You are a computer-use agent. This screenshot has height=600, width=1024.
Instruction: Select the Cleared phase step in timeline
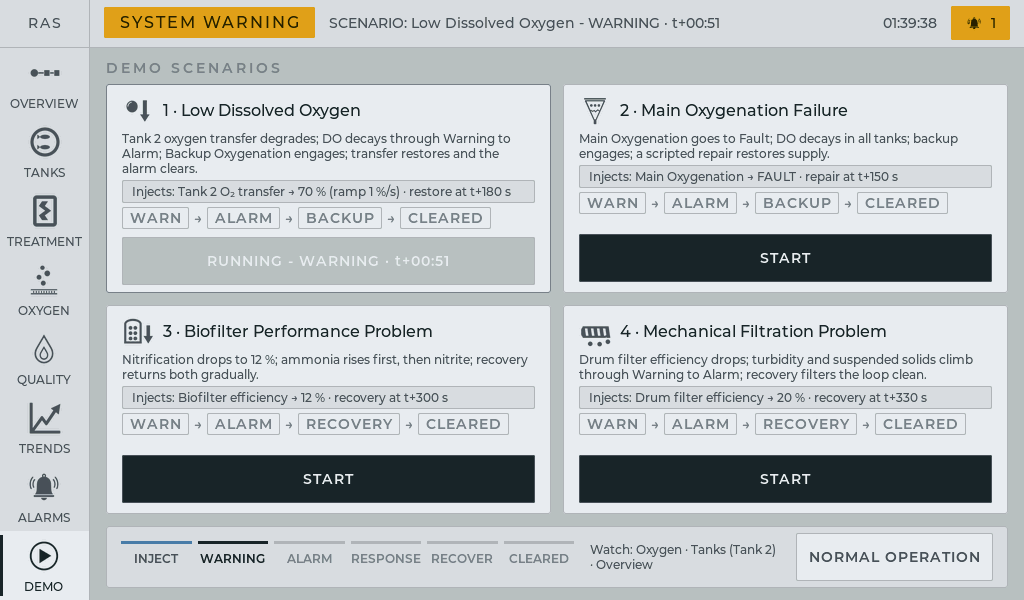[539, 553]
